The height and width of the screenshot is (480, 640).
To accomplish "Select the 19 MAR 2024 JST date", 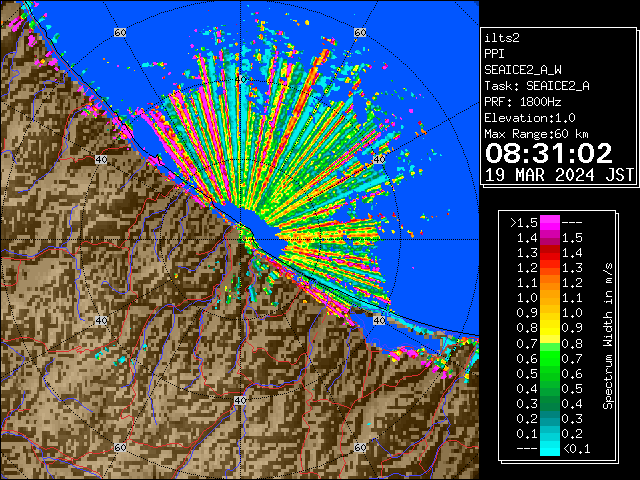I will [x=559, y=175].
